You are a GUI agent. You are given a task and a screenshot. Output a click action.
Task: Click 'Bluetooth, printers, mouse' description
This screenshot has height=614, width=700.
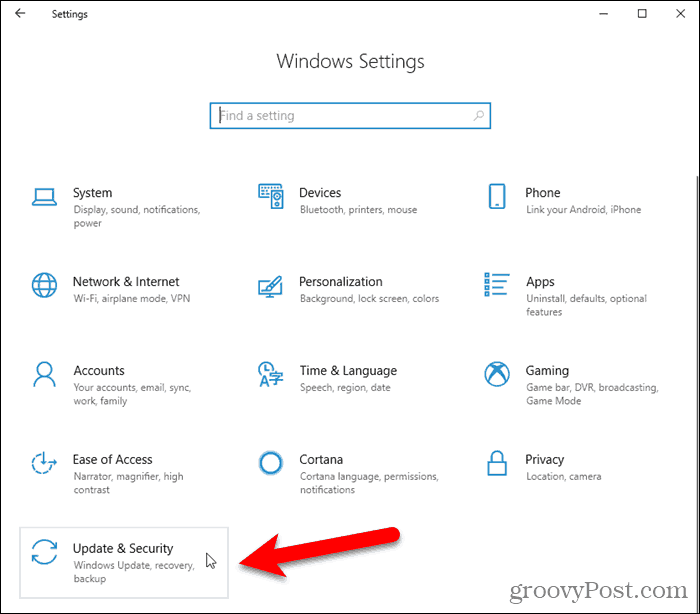pos(358,210)
